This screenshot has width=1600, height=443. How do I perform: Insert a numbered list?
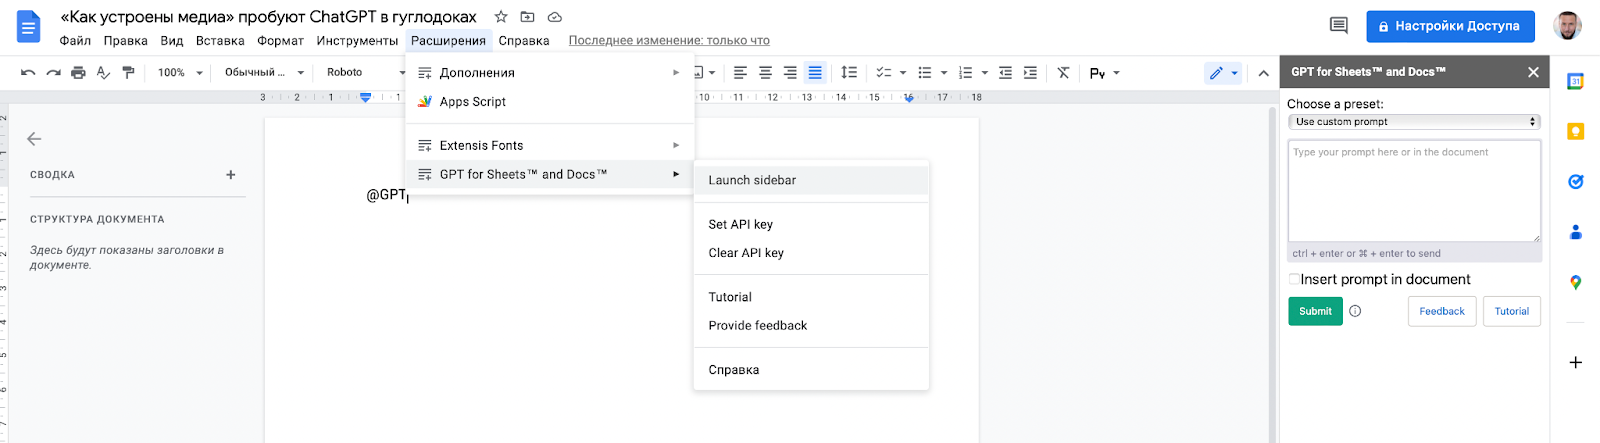[x=965, y=73]
